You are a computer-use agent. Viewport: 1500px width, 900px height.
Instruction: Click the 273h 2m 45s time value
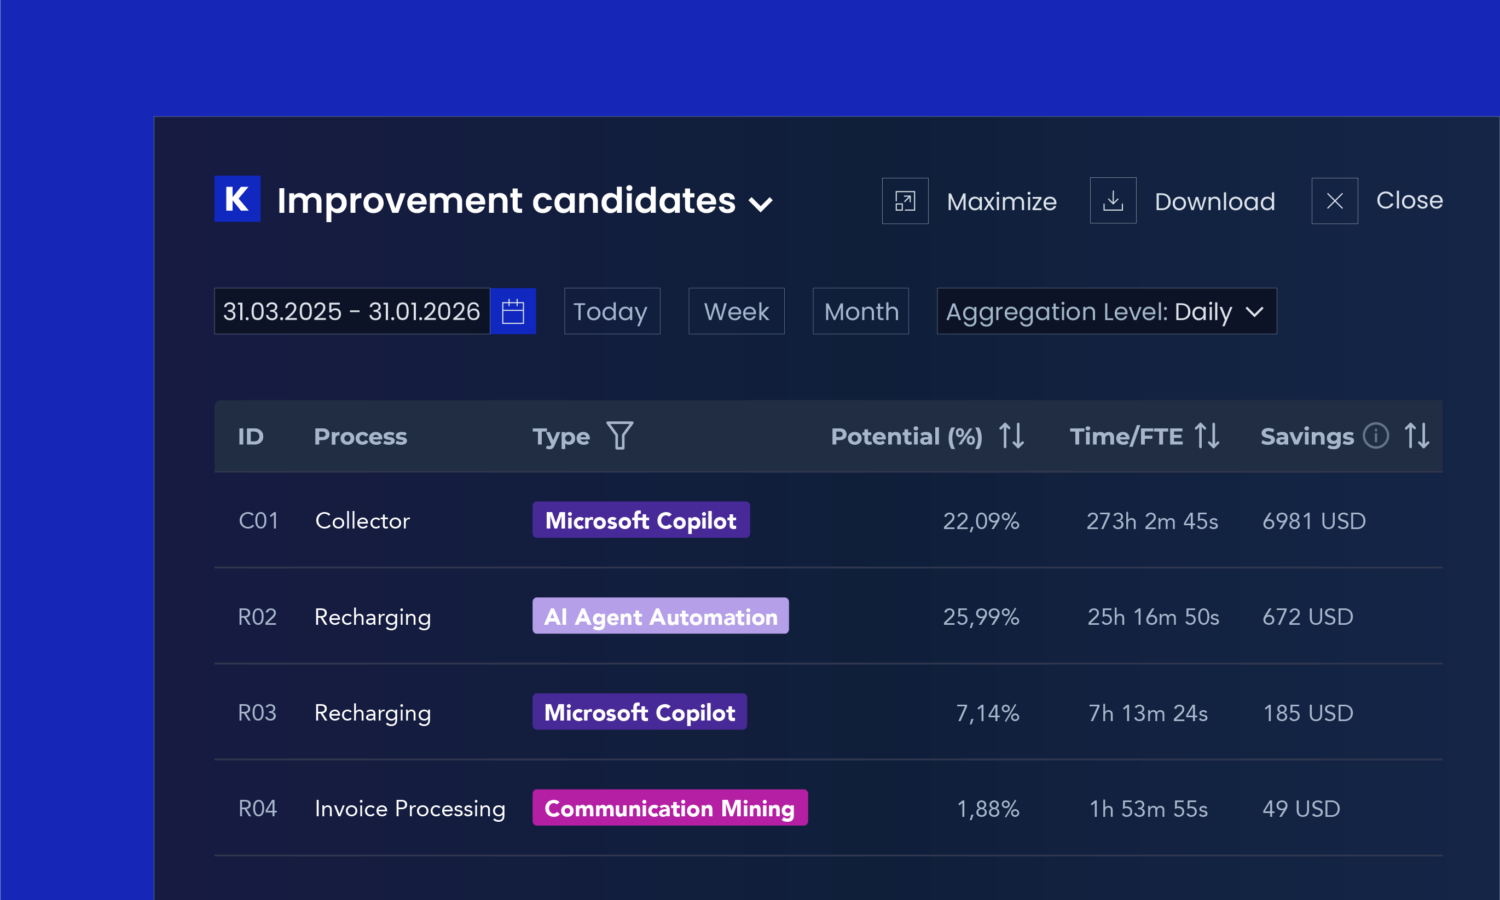(x=1153, y=522)
